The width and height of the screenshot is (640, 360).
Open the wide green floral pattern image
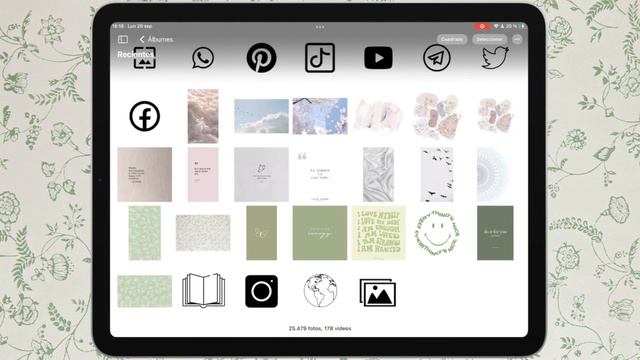[x=144, y=291]
